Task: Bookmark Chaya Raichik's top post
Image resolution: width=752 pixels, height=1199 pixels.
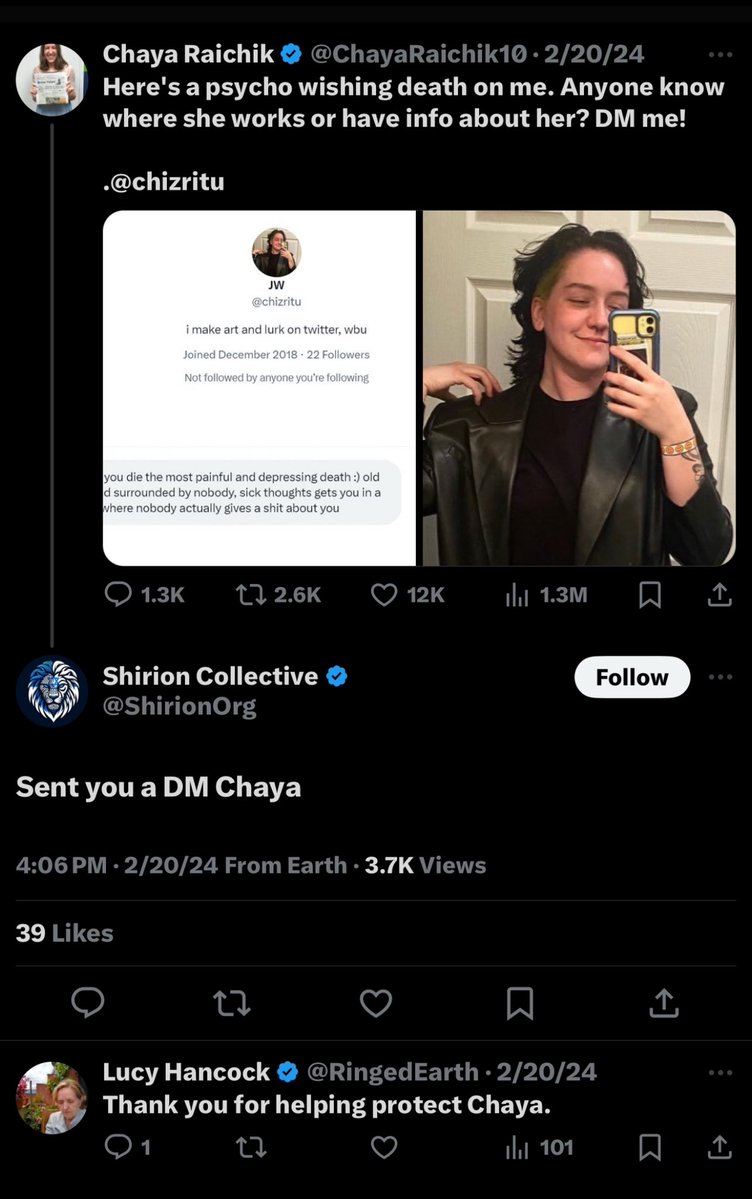Action: point(649,594)
